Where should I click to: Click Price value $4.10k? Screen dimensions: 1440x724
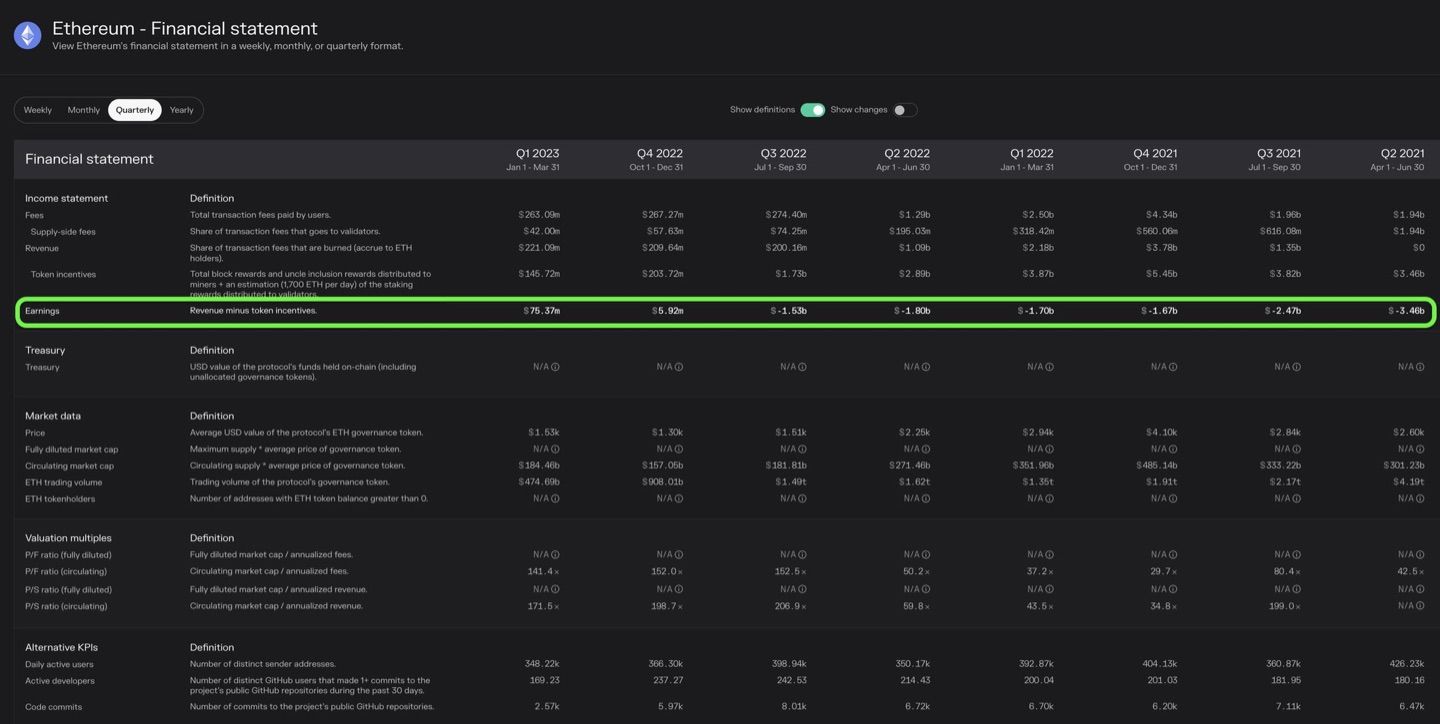click(x=1161, y=433)
